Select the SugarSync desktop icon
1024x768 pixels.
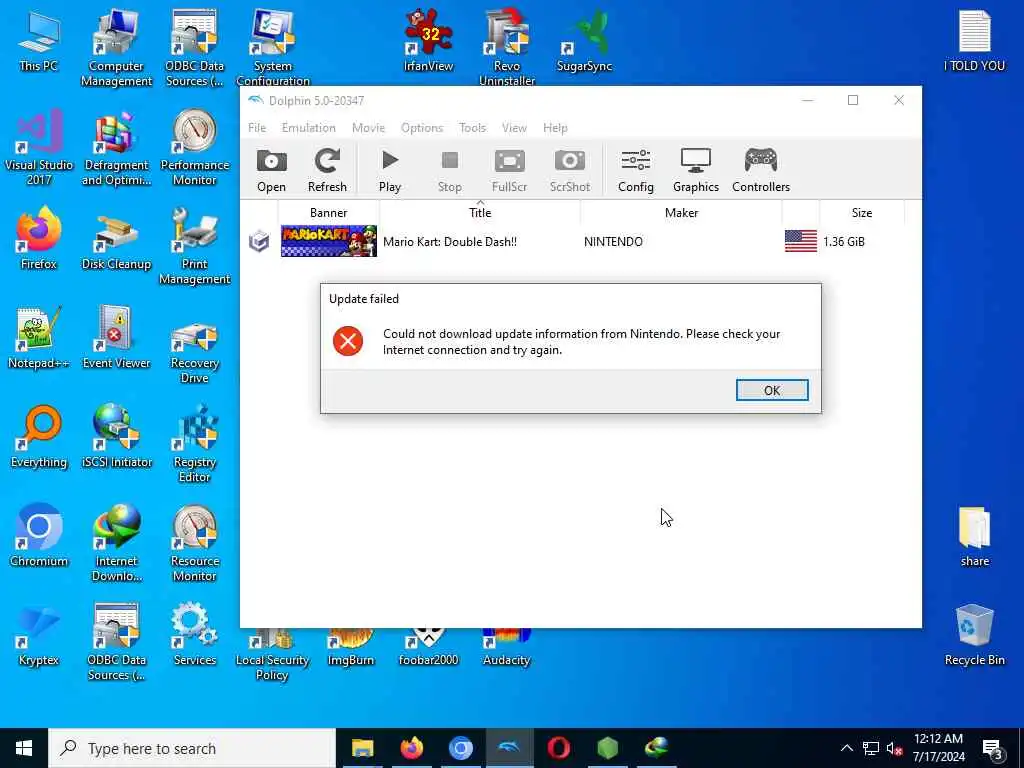click(584, 40)
